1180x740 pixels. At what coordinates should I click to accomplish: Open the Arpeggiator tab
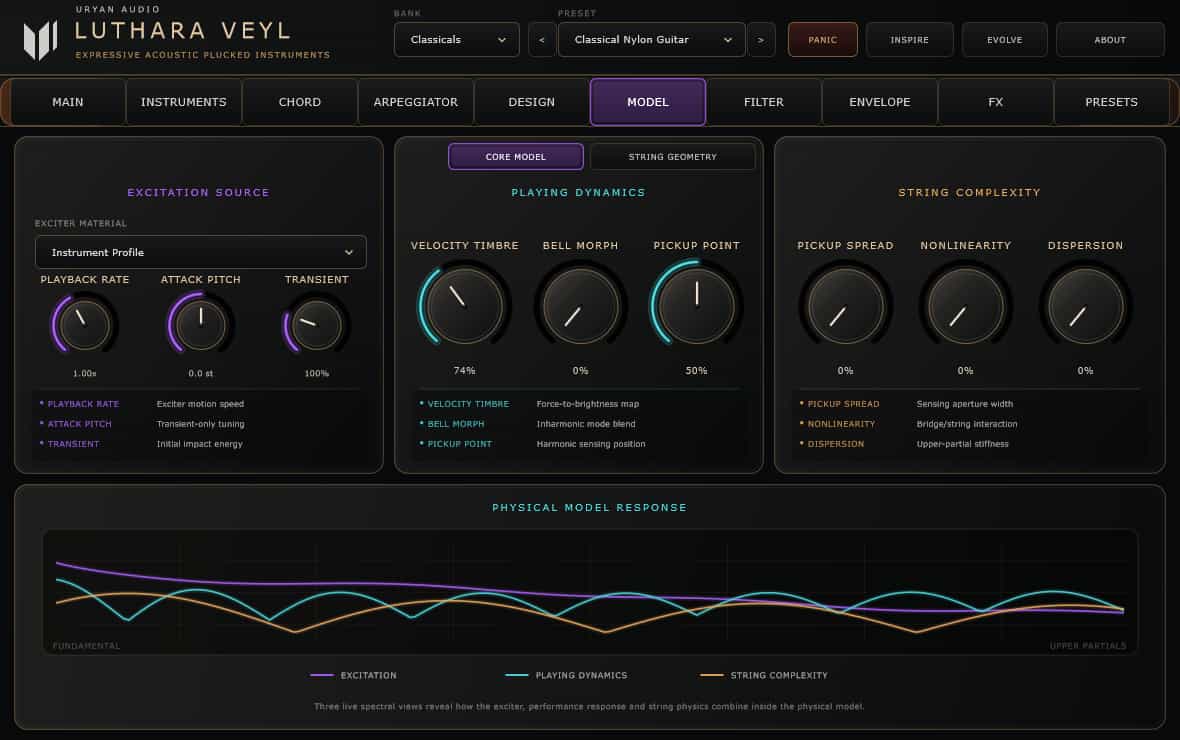415,102
